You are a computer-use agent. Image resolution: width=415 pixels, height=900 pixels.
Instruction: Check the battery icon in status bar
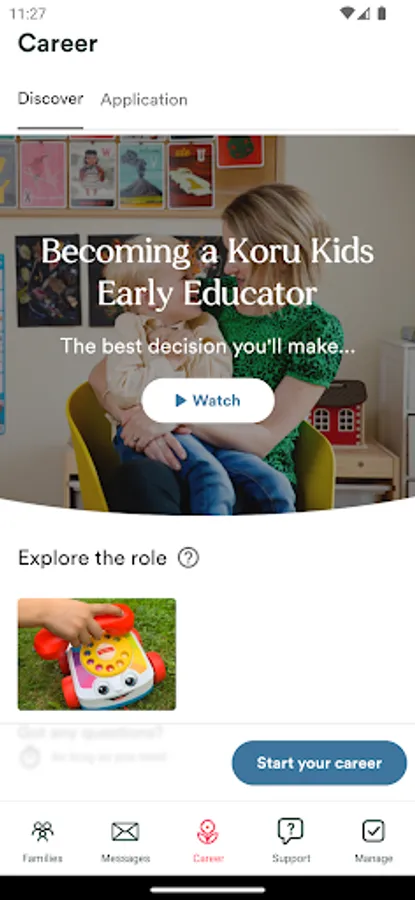[381, 13]
